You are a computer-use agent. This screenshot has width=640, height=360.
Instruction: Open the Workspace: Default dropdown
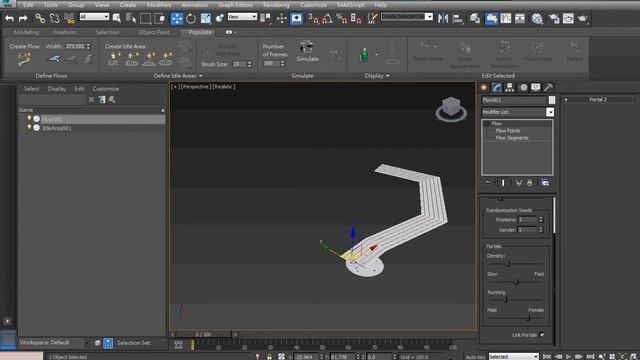coord(53,342)
